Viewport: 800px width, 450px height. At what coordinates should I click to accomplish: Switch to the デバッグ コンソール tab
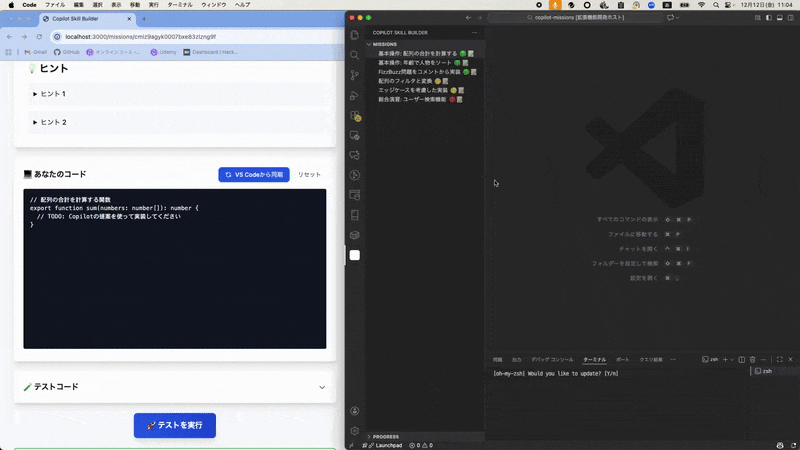[552, 360]
